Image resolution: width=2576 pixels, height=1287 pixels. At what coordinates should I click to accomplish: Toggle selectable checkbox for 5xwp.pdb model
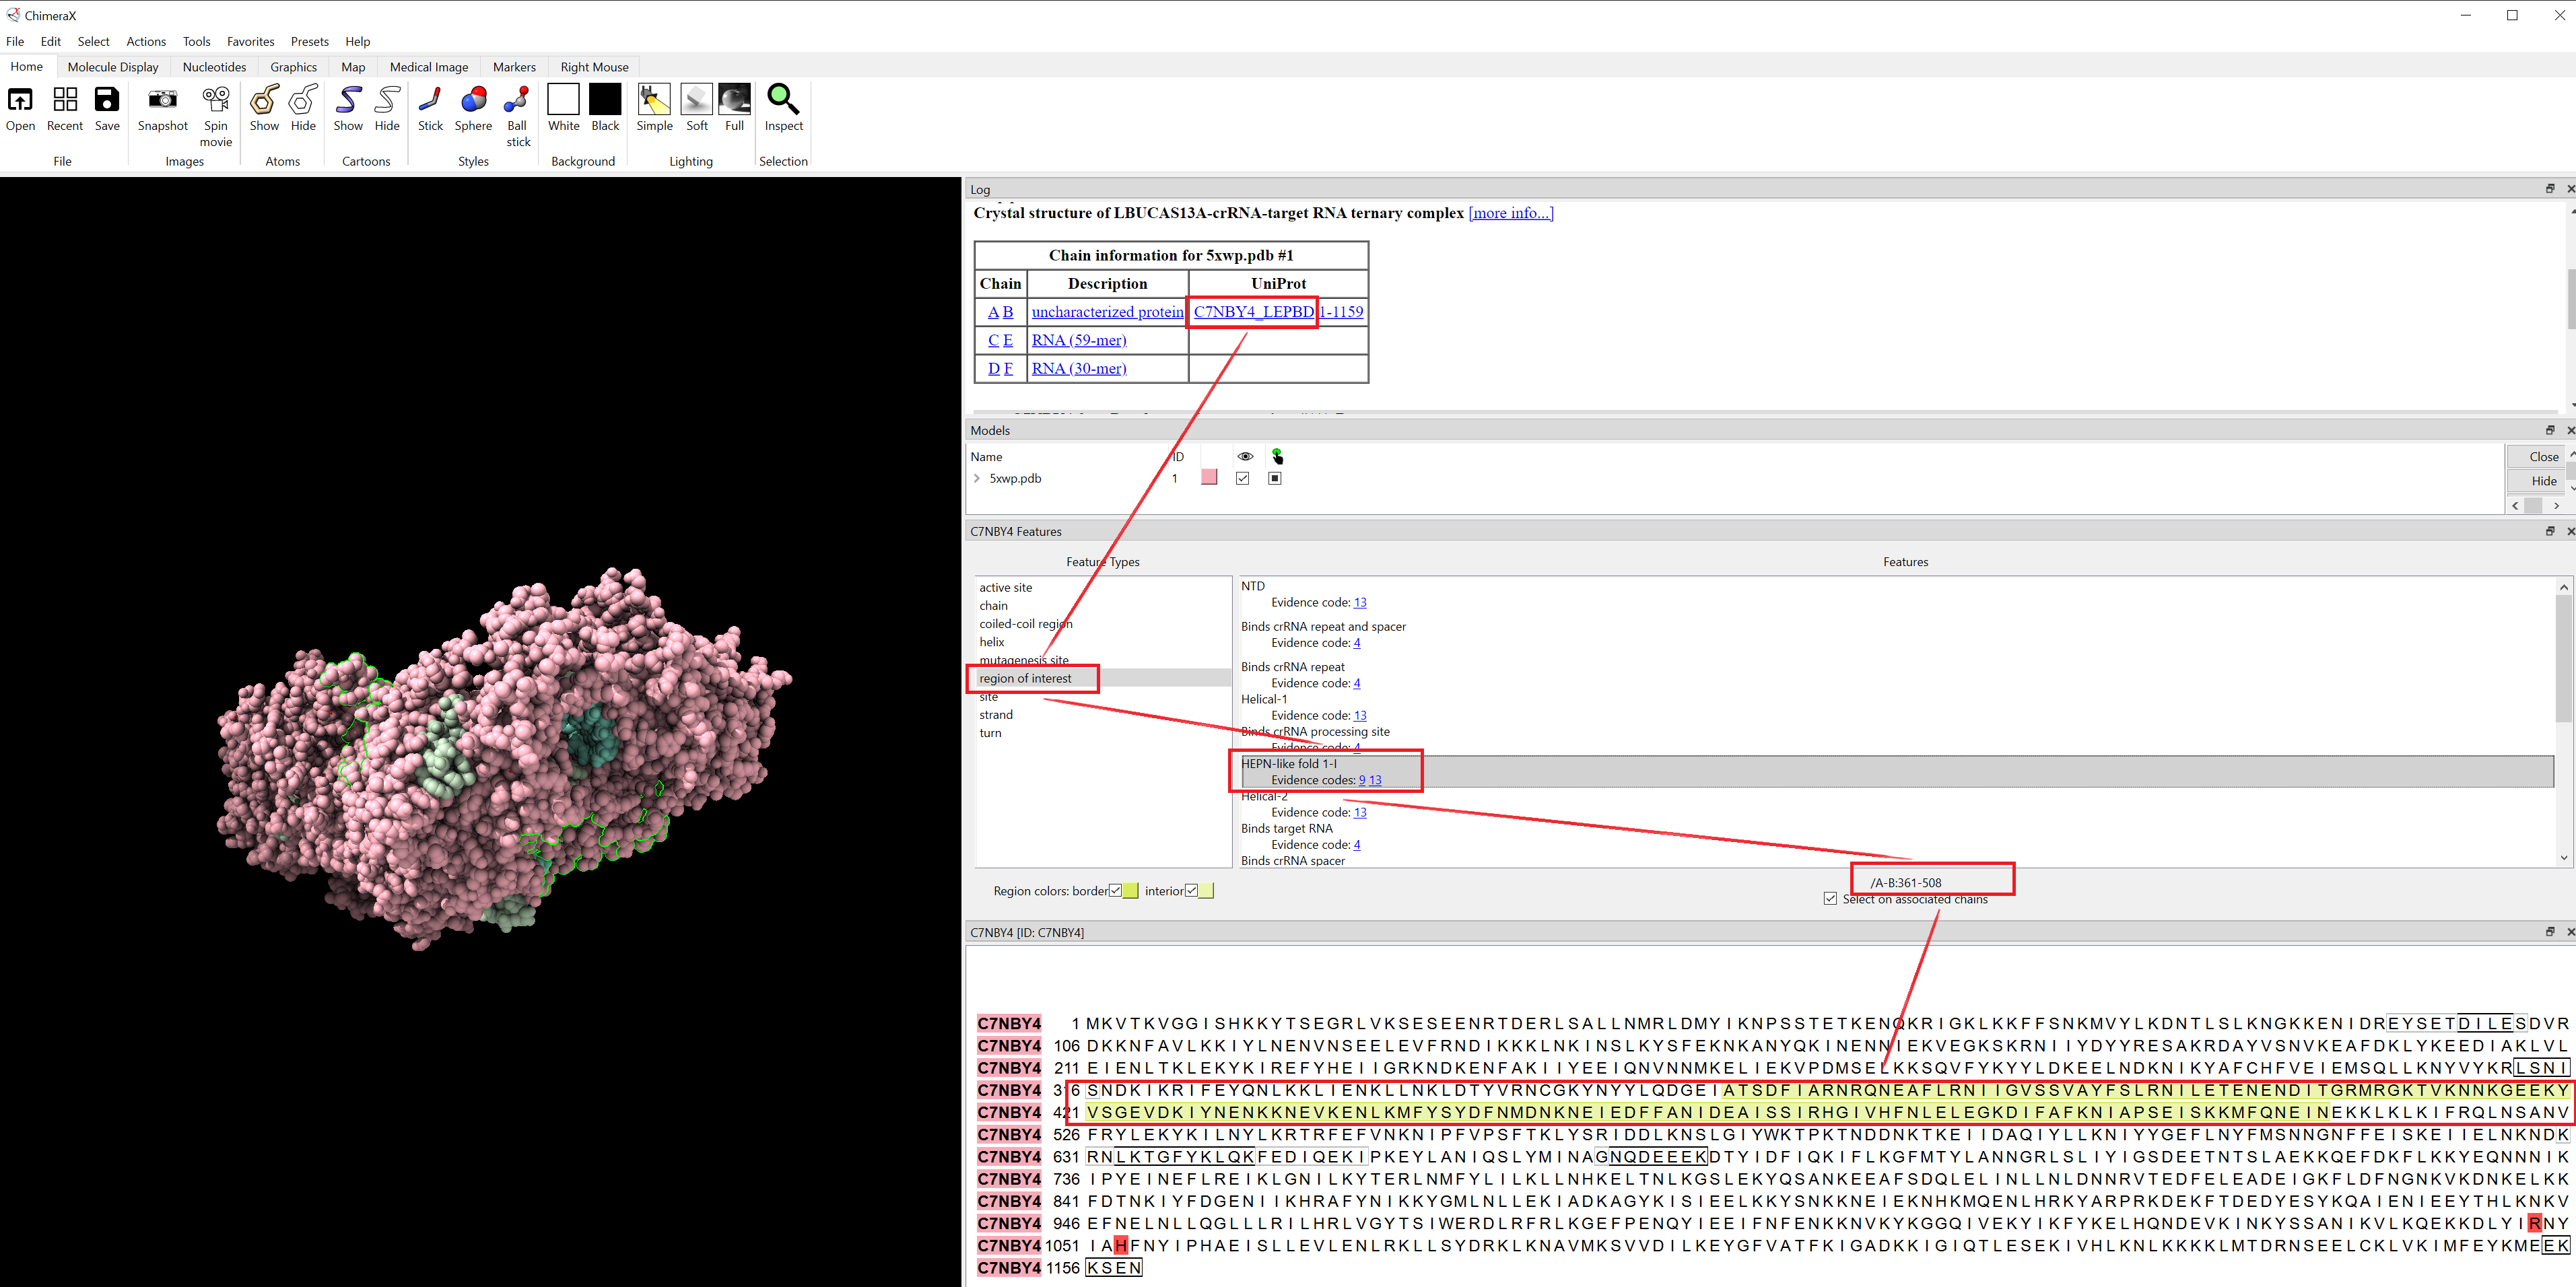tap(1274, 478)
